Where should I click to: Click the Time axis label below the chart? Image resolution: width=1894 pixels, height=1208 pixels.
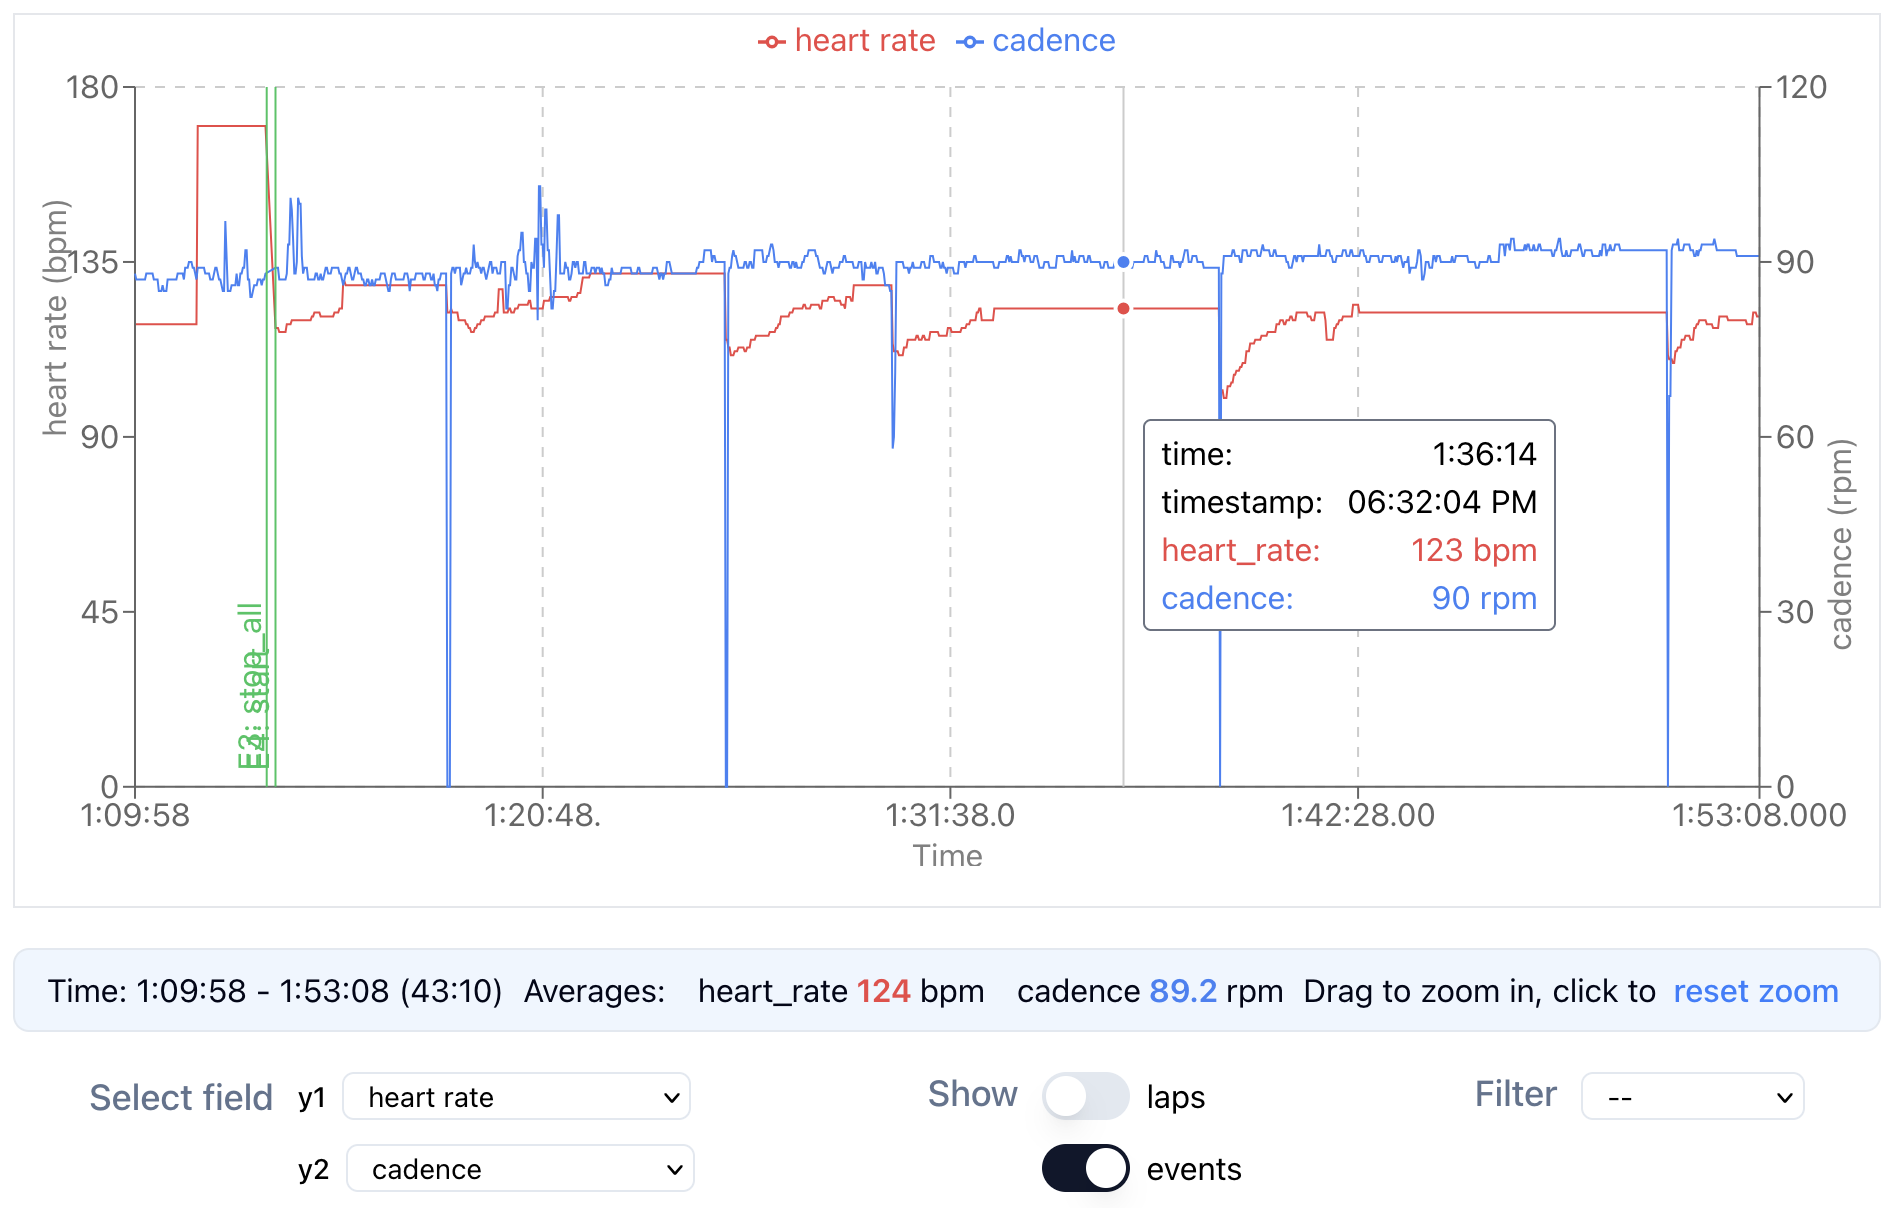(x=947, y=856)
